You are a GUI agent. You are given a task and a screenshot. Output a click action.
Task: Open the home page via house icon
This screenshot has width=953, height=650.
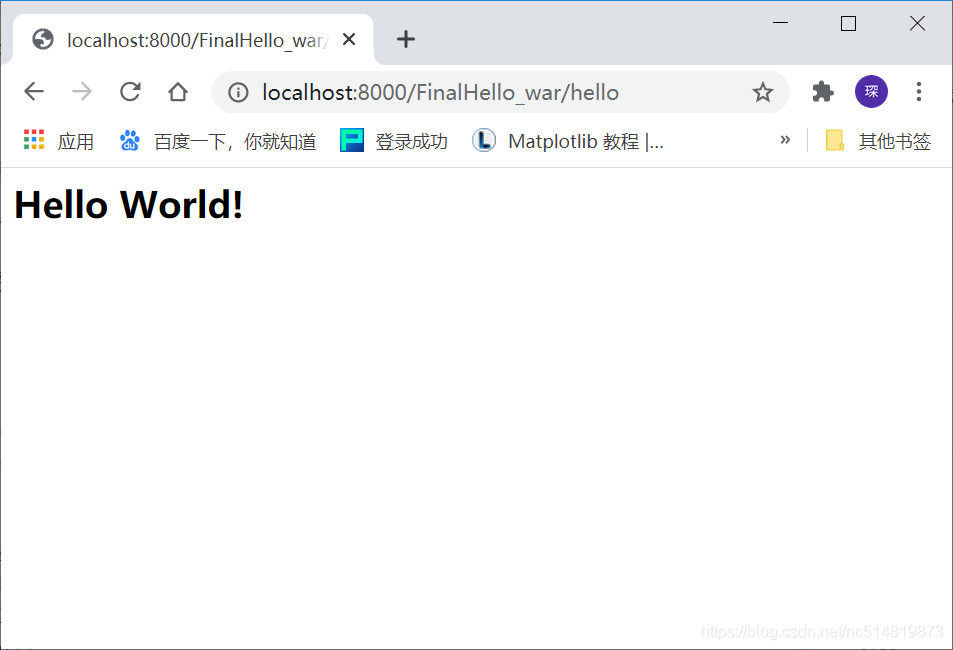click(x=178, y=92)
